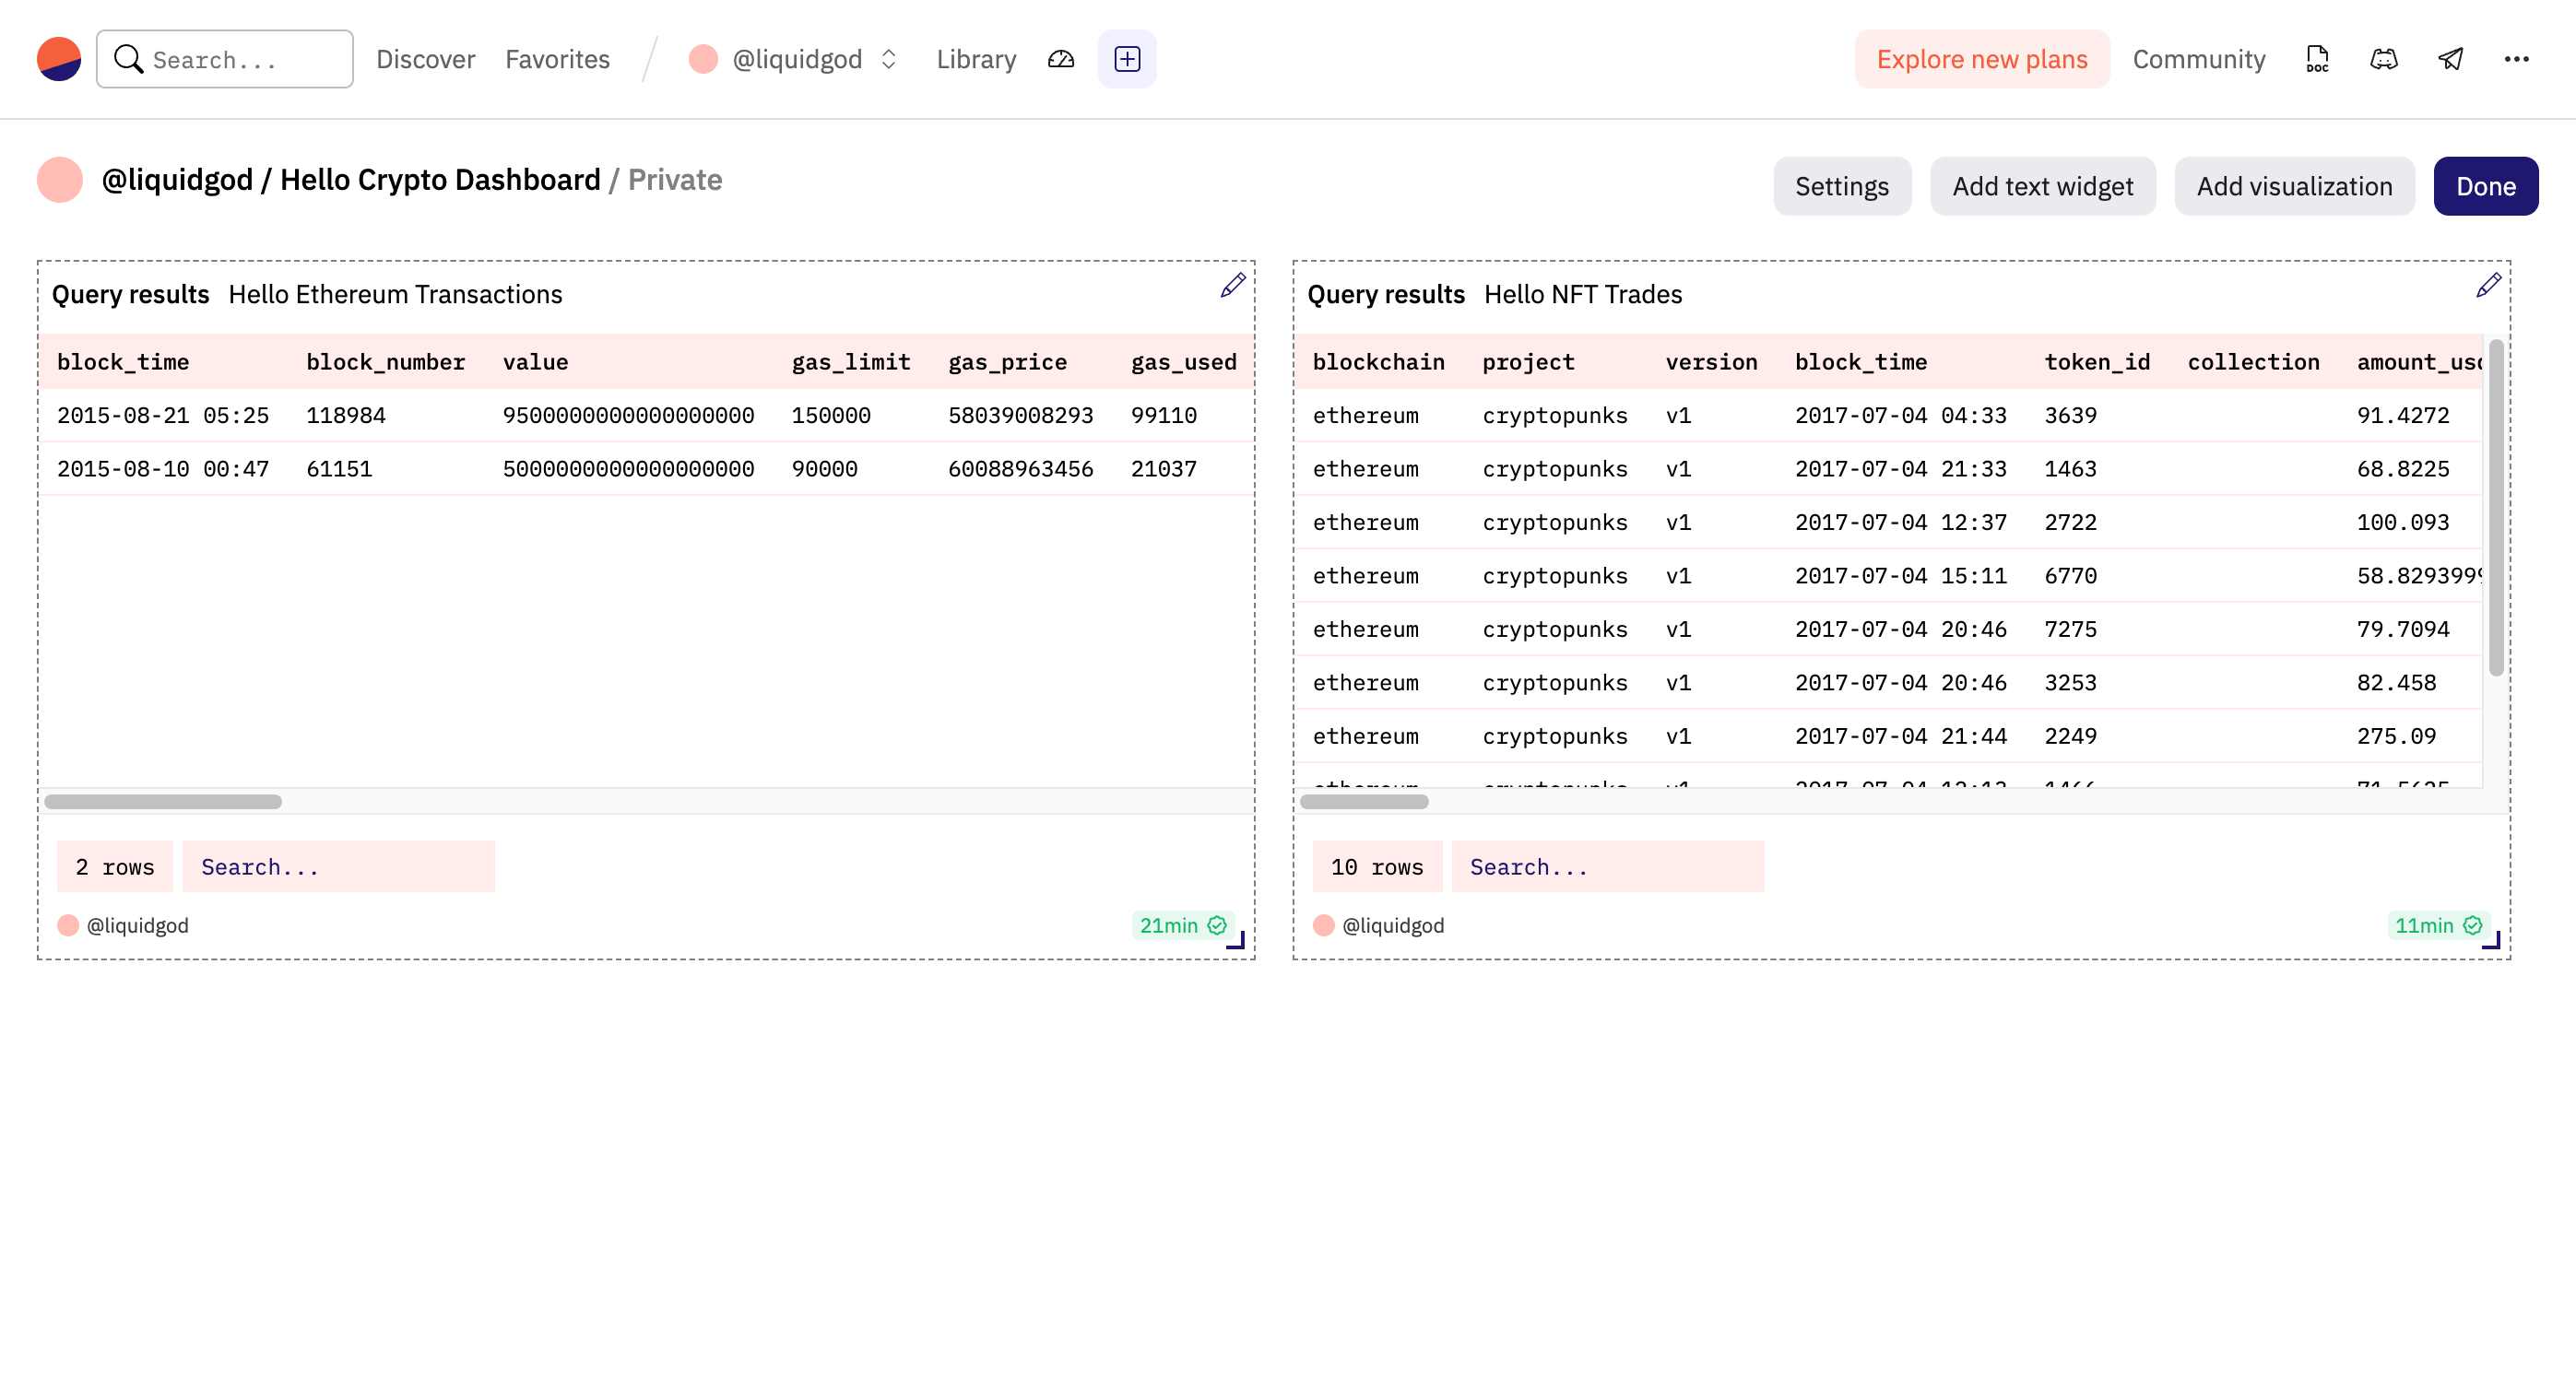The height and width of the screenshot is (1388, 2576).
Task: Toggle the verified checkmark beside 21min
Action: point(1216,926)
